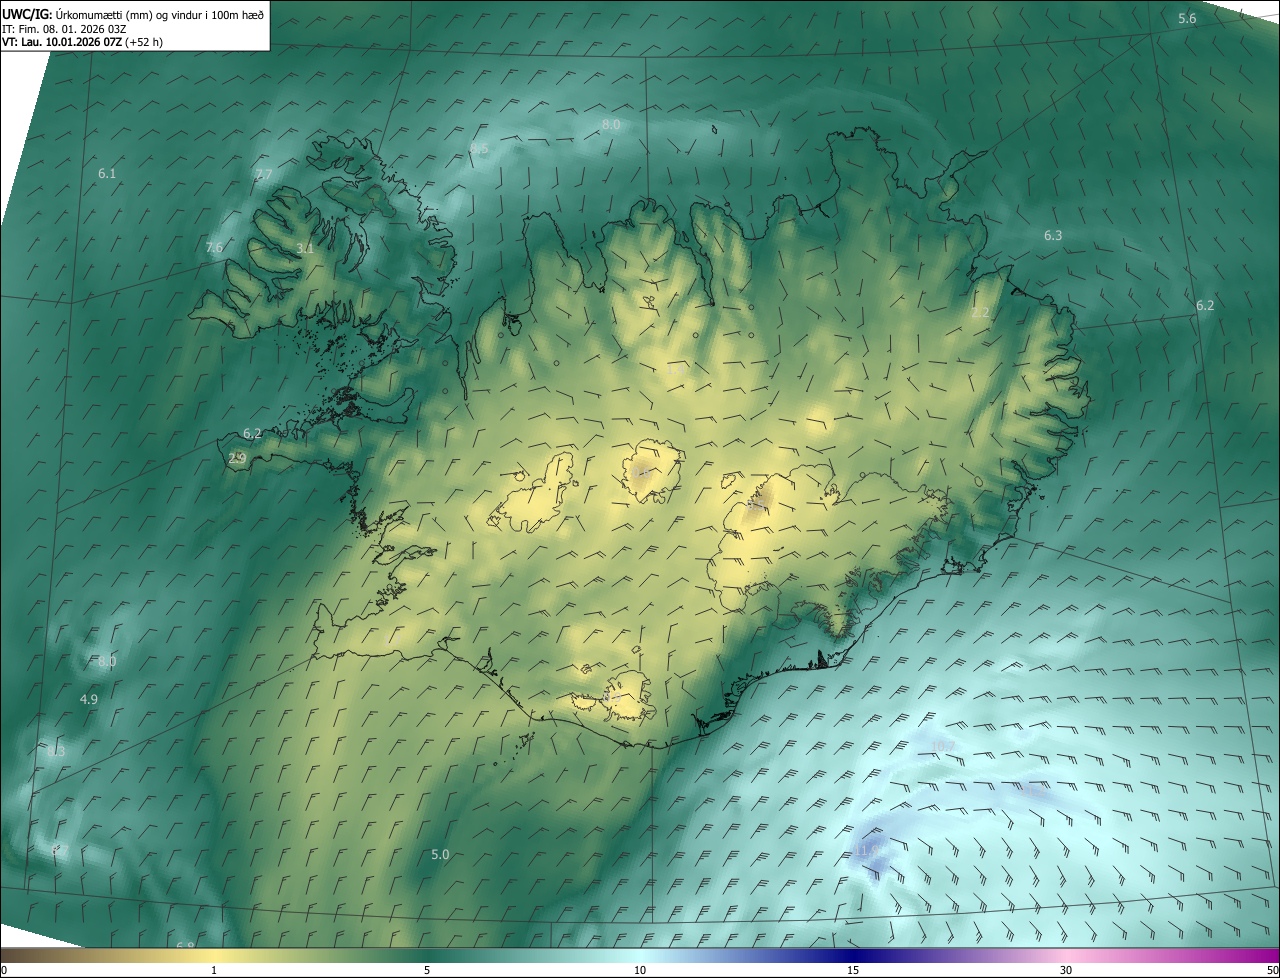This screenshot has height=978, width=1280.
Task: Click the 15 tick on the color scale
Action: pyautogui.click(x=853, y=970)
